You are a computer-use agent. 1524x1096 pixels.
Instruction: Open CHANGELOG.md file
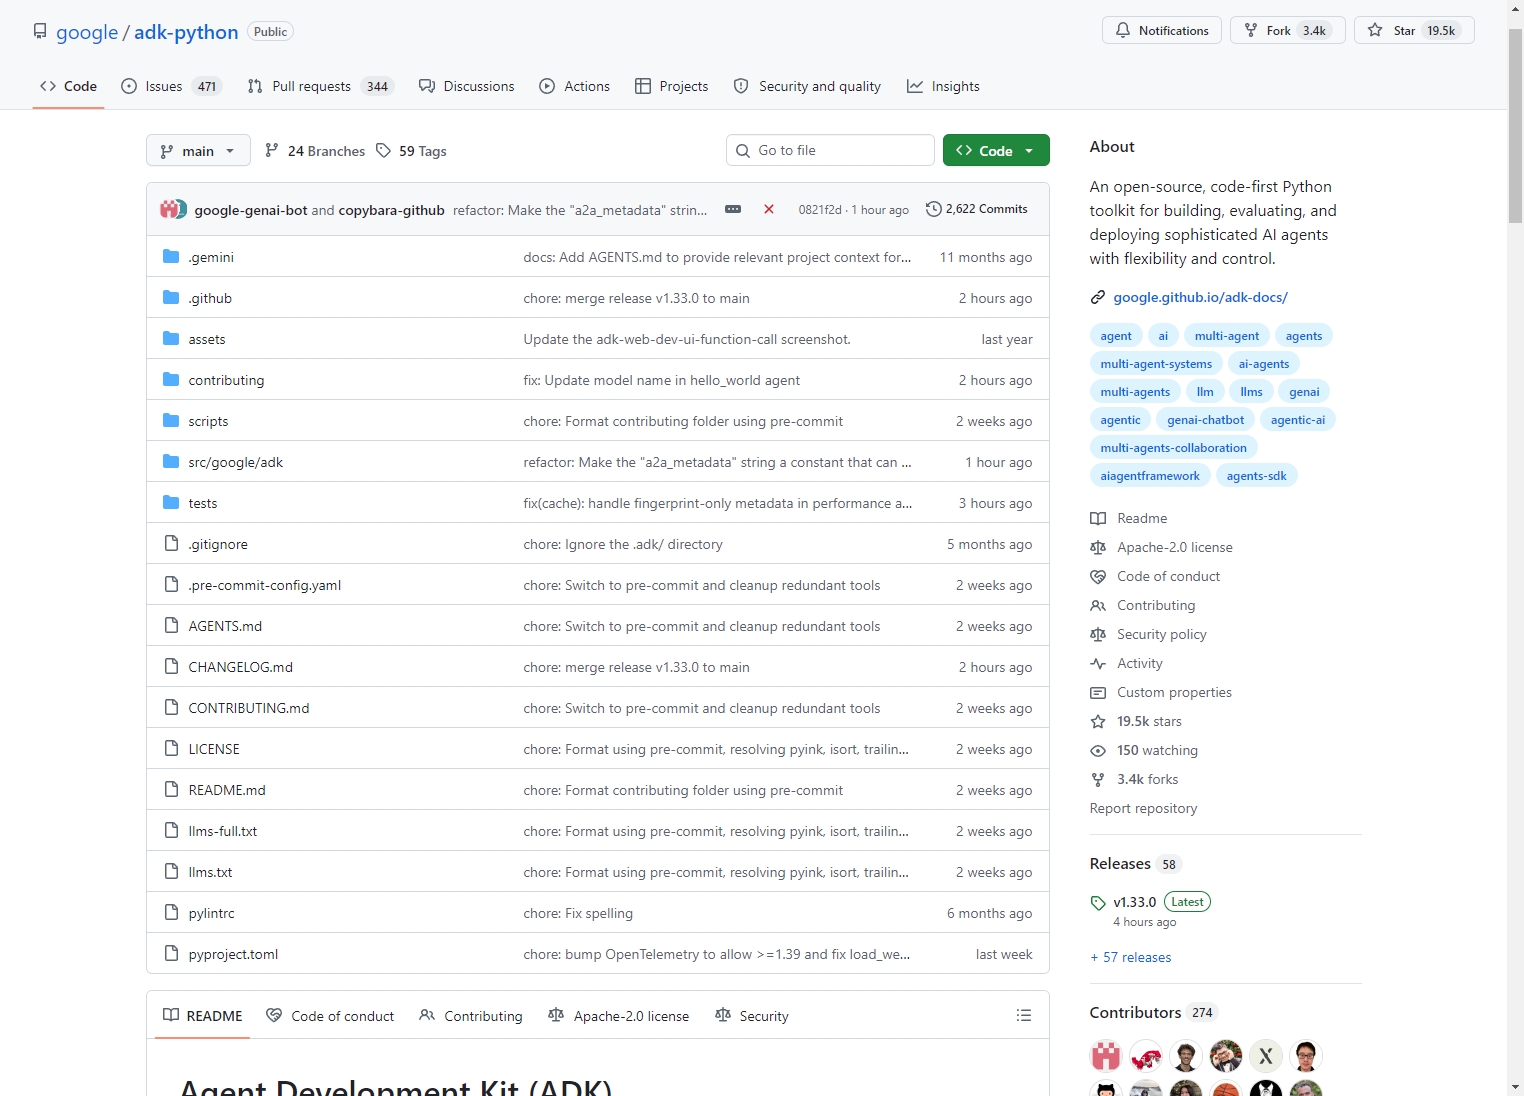click(x=241, y=667)
